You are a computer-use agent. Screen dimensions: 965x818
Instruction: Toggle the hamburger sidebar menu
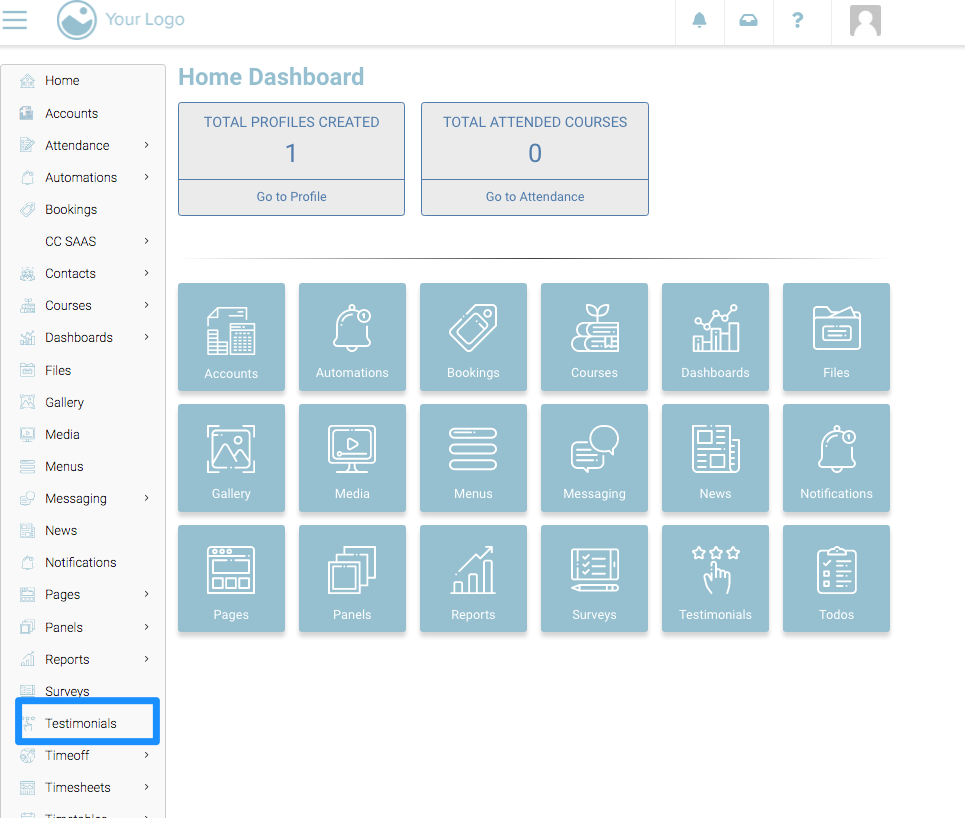click(x=15, y=20)
